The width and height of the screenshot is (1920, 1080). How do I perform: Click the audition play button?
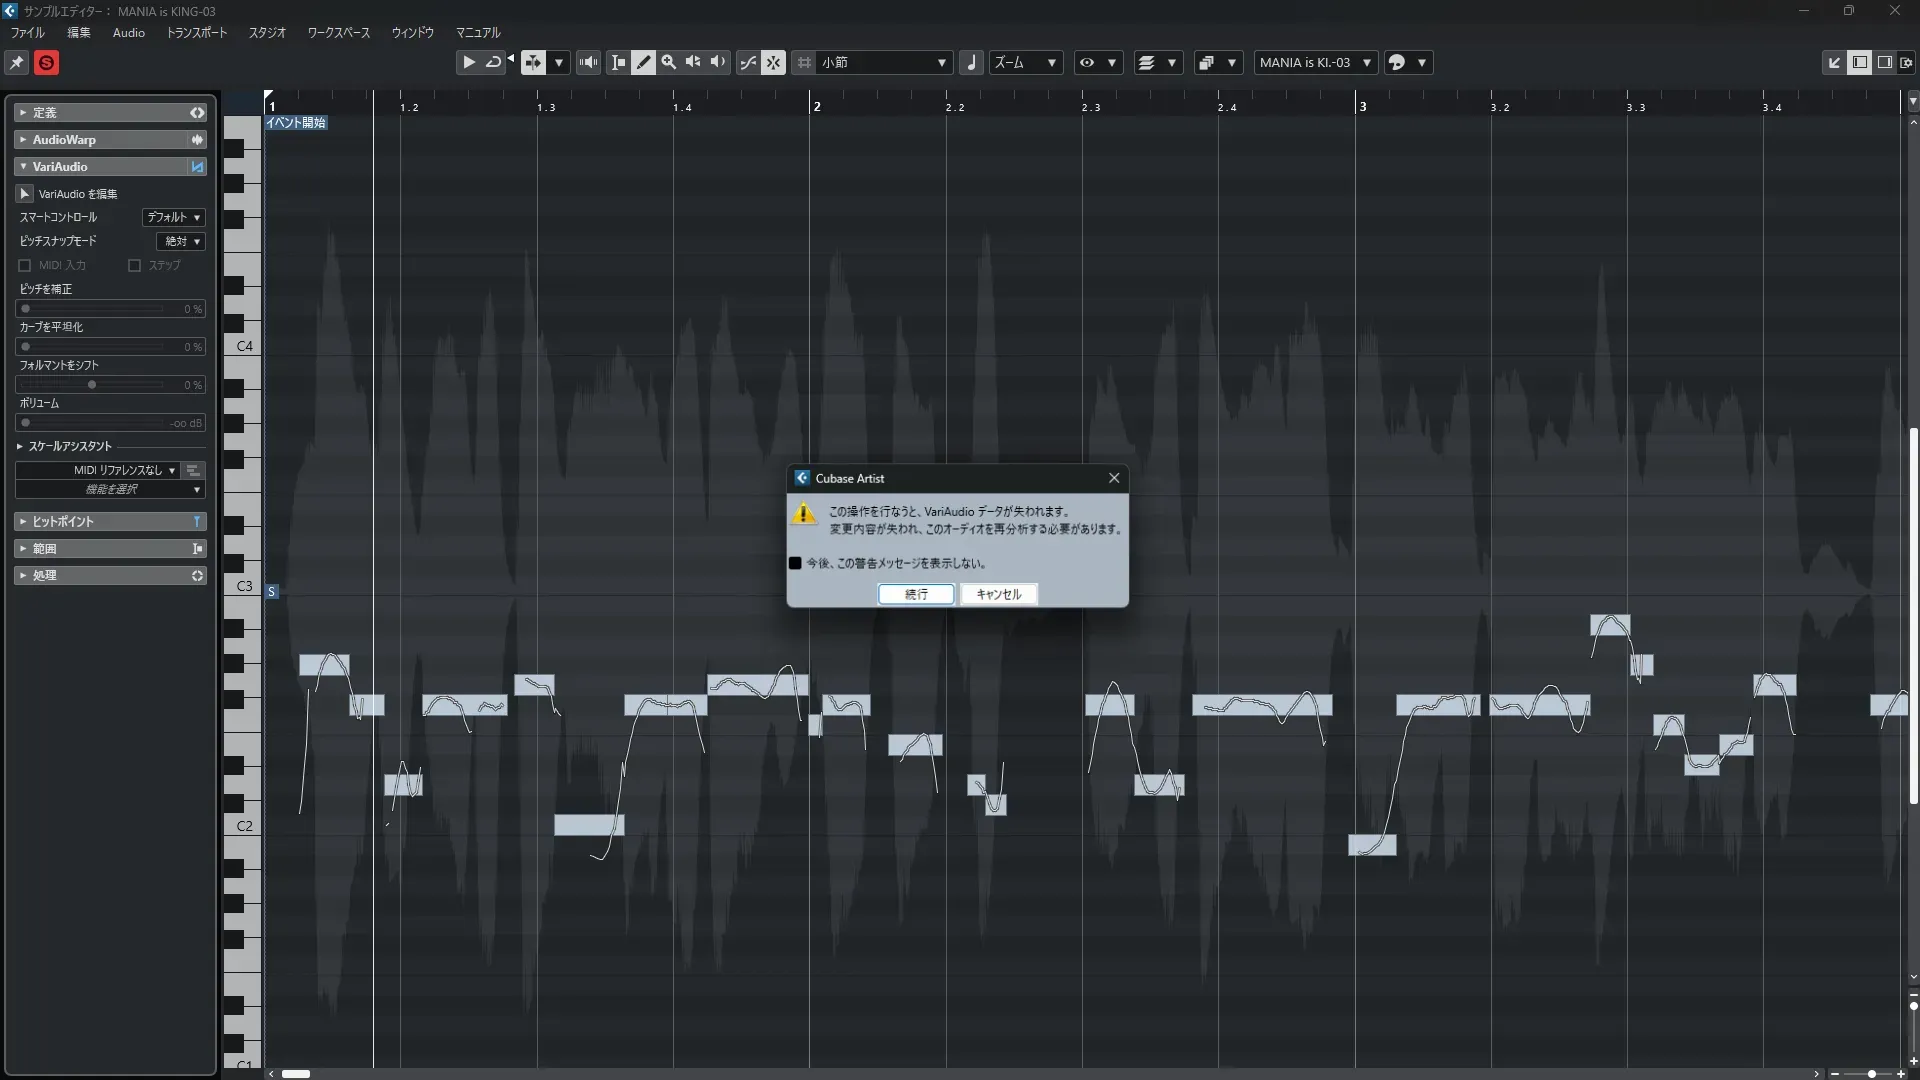[468, 62]
